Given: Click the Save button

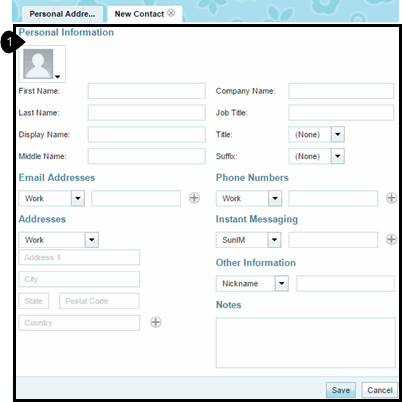Looking at the screenshot, I should (x=341, y=390).
